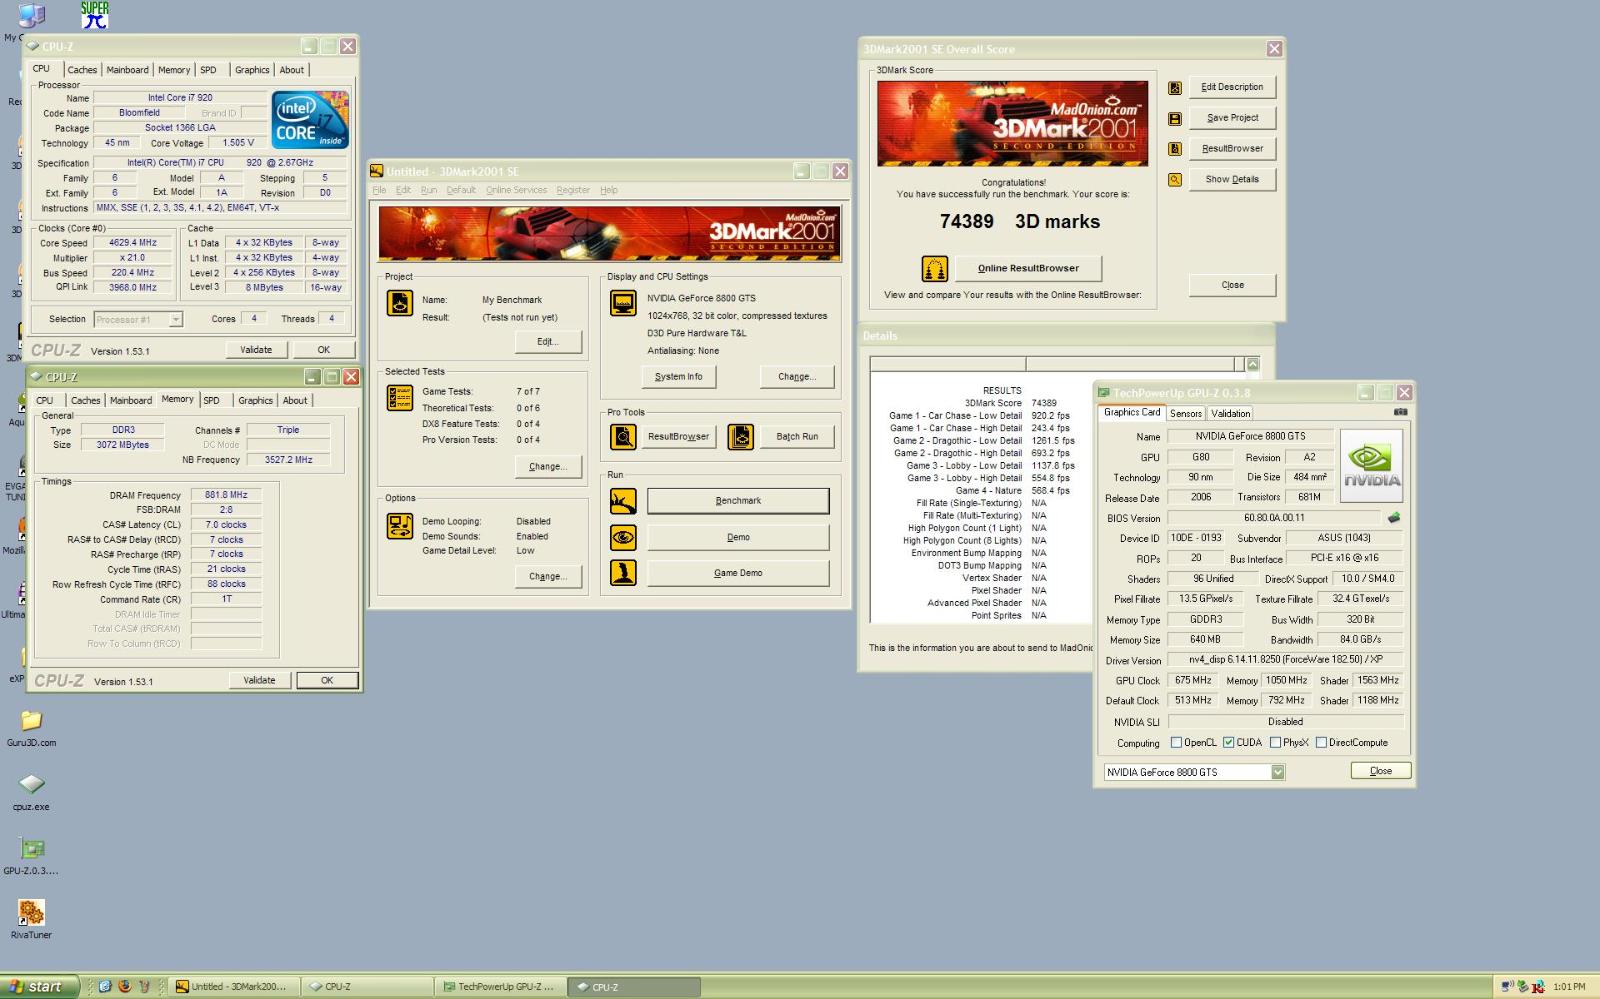Toggle the DirectCompute checkbox in GPU-Z
The image size is (1600, 999).
[x=1321, y=743]
